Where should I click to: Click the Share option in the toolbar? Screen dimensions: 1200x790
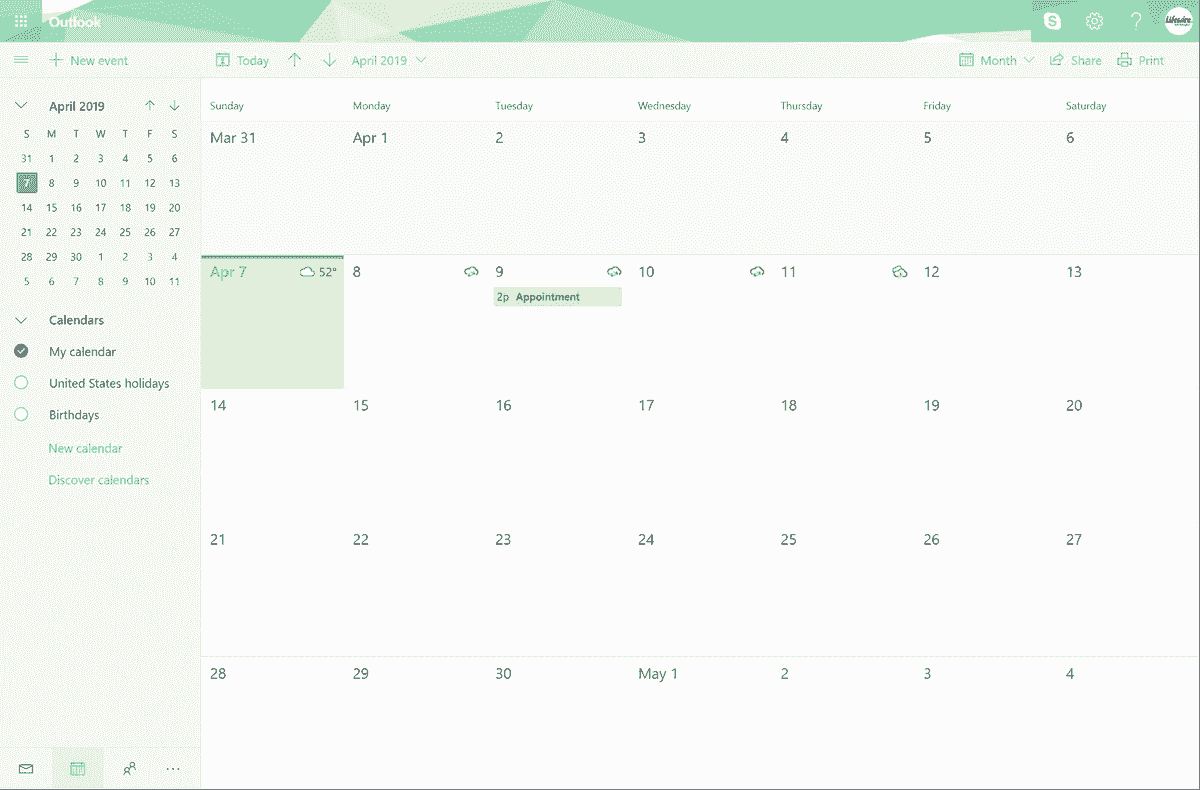(1075, 60)
